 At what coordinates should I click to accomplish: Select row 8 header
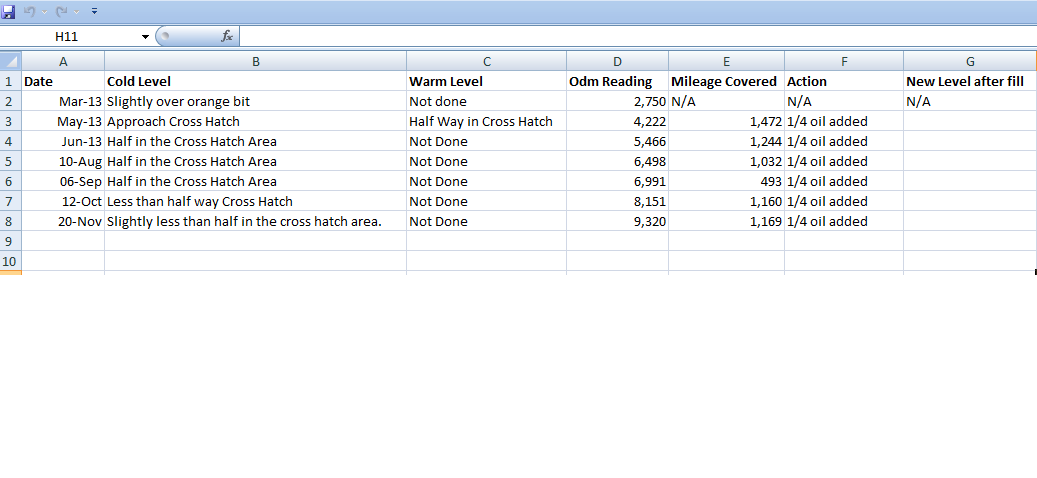(x=11, y=221)
